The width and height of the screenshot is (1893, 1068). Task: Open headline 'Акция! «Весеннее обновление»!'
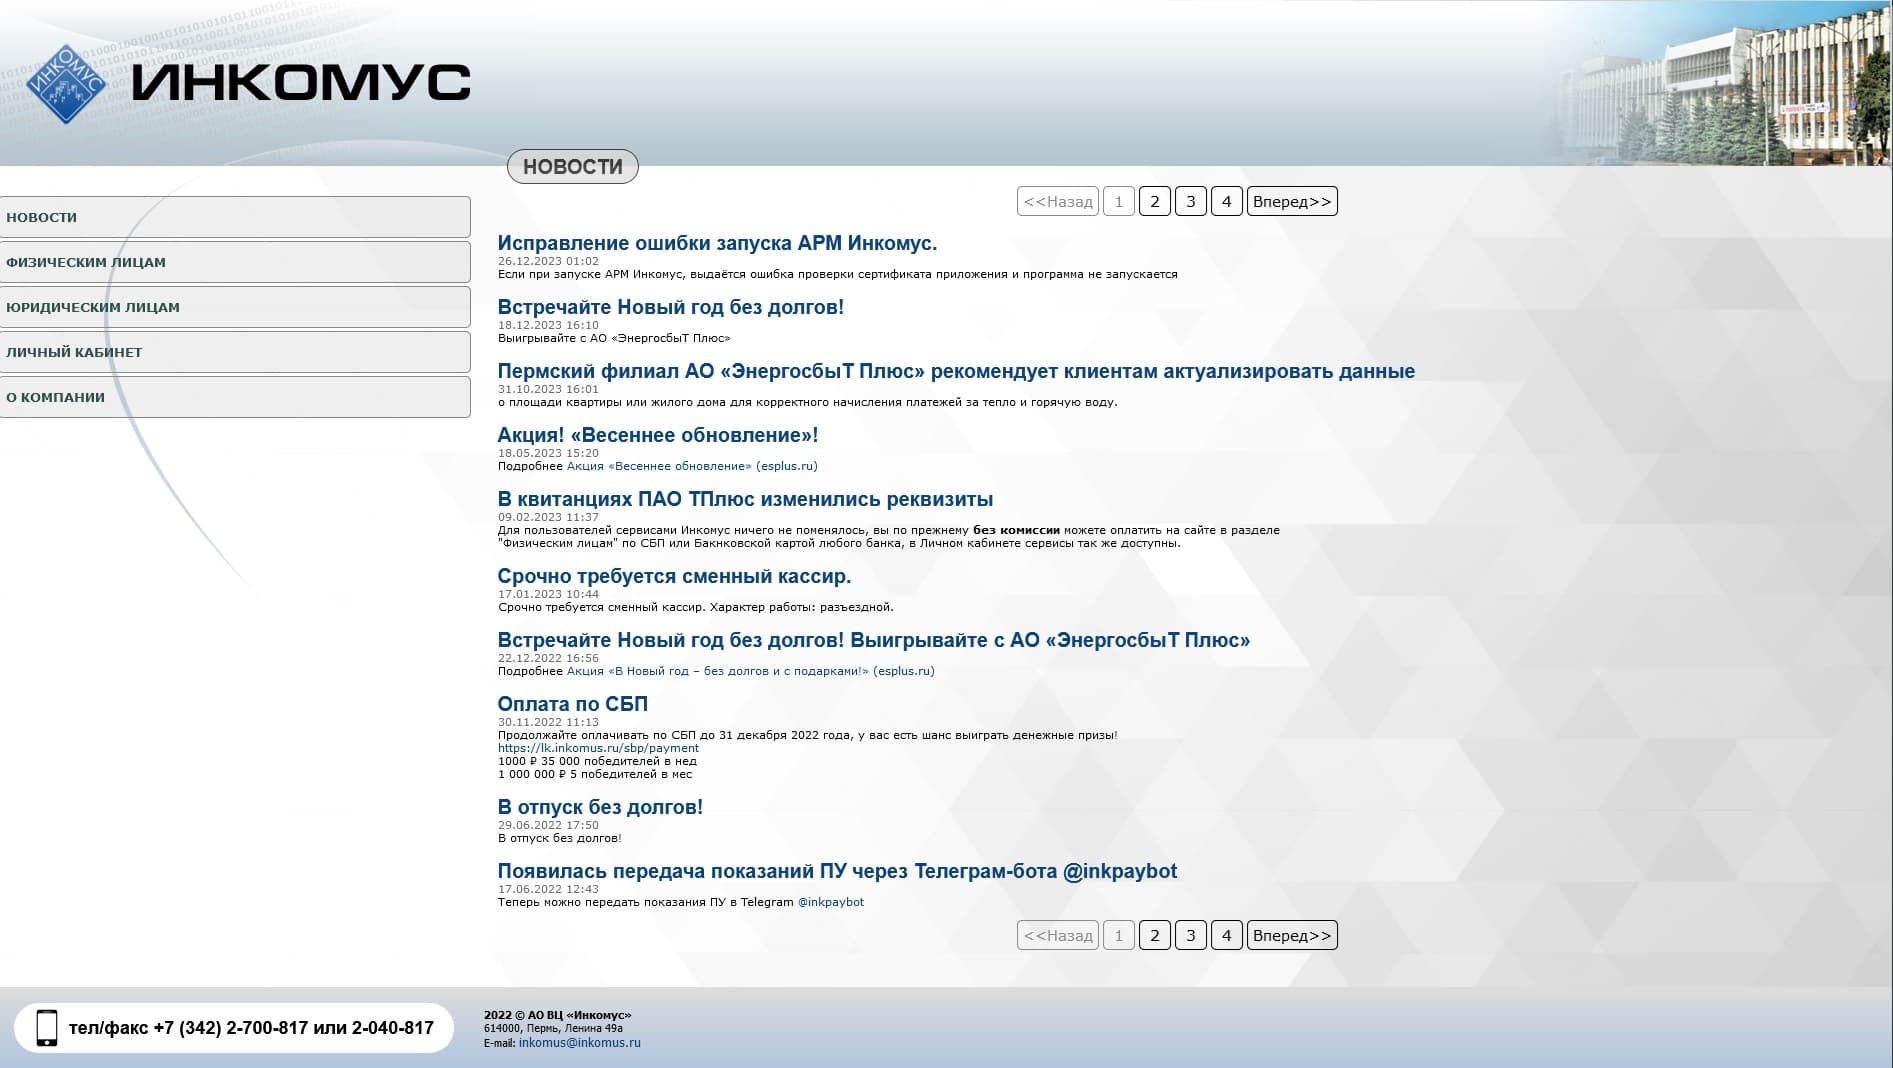pos(658,435)
